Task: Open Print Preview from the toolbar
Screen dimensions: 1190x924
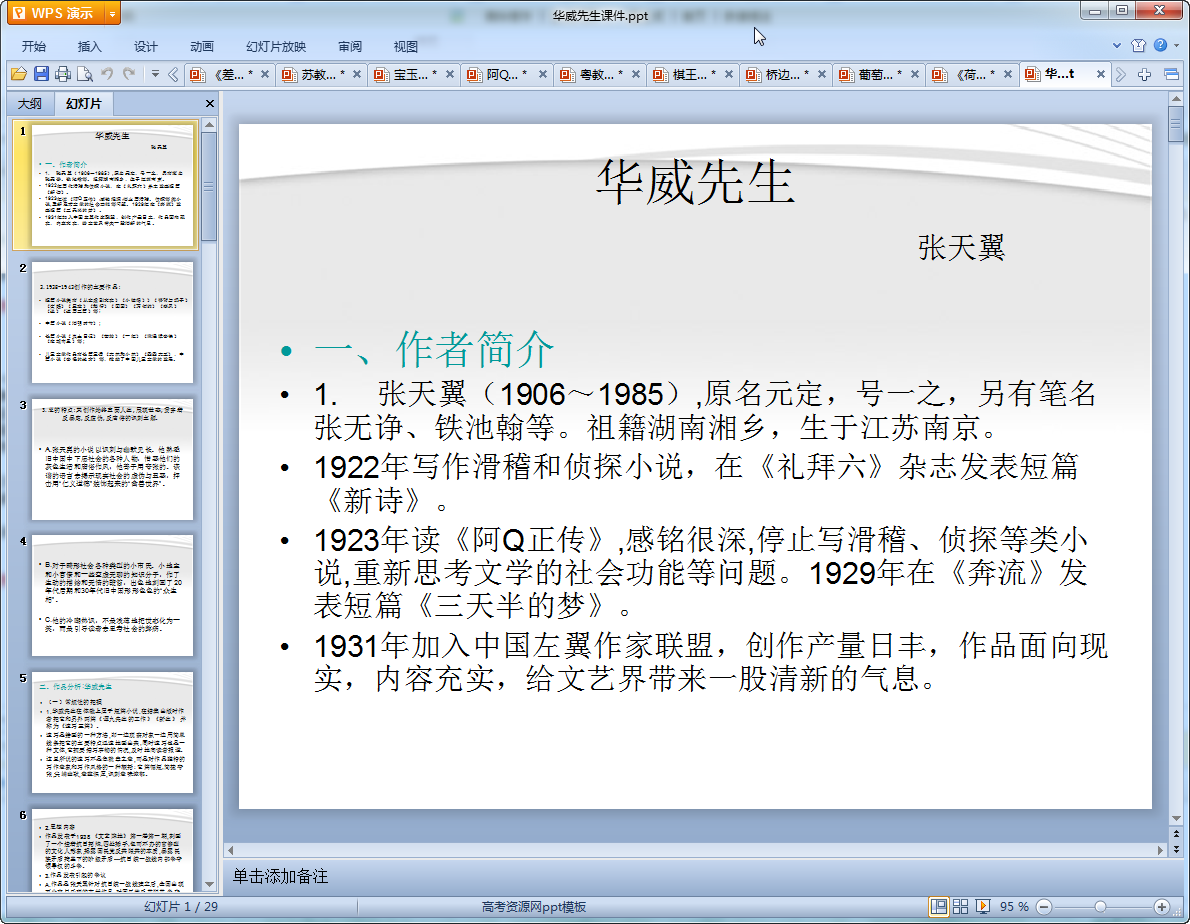Action: point(85,74)
